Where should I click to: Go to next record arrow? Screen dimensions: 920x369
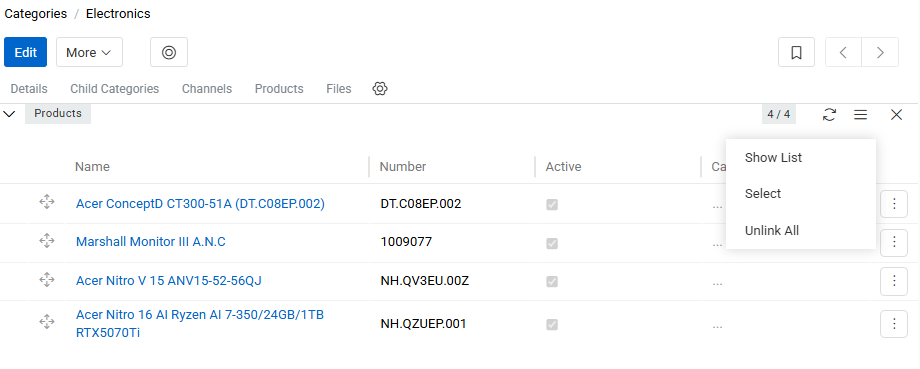pyautogui.click(x=880, y=52)
